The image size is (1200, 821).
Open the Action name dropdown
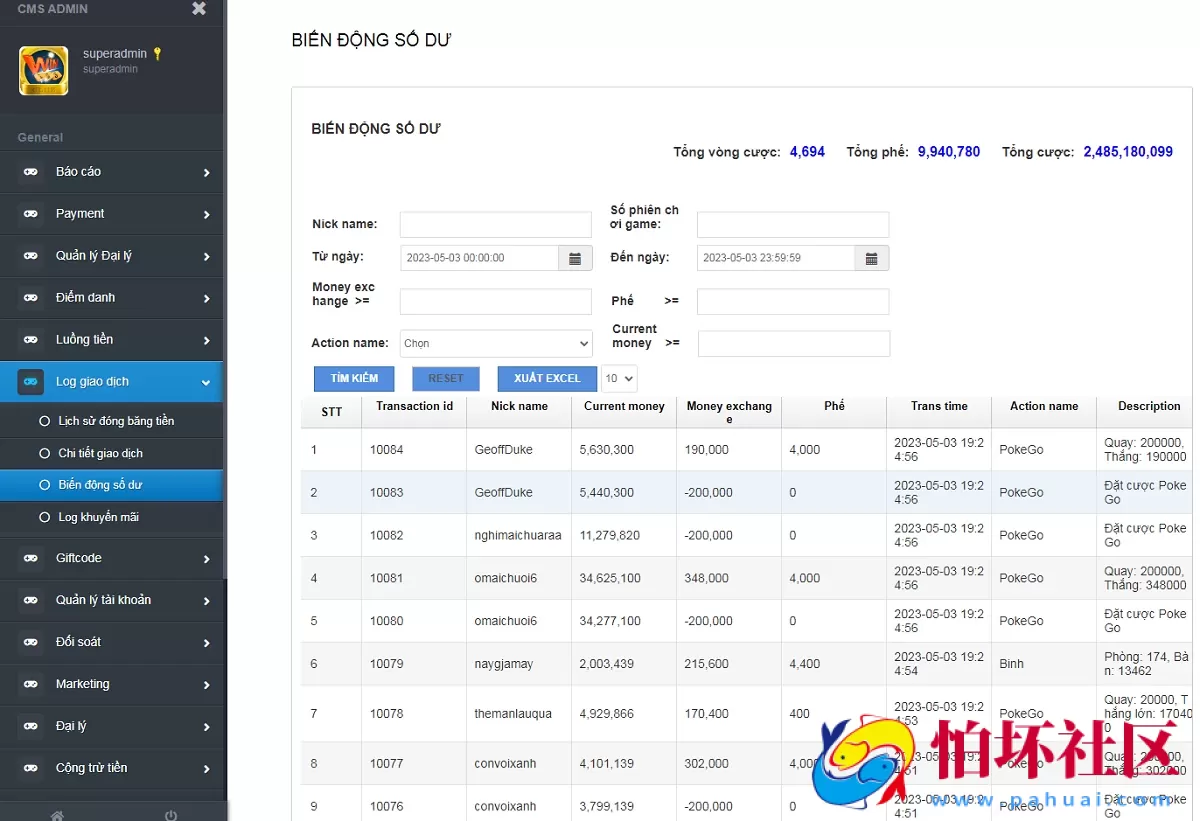495,343
